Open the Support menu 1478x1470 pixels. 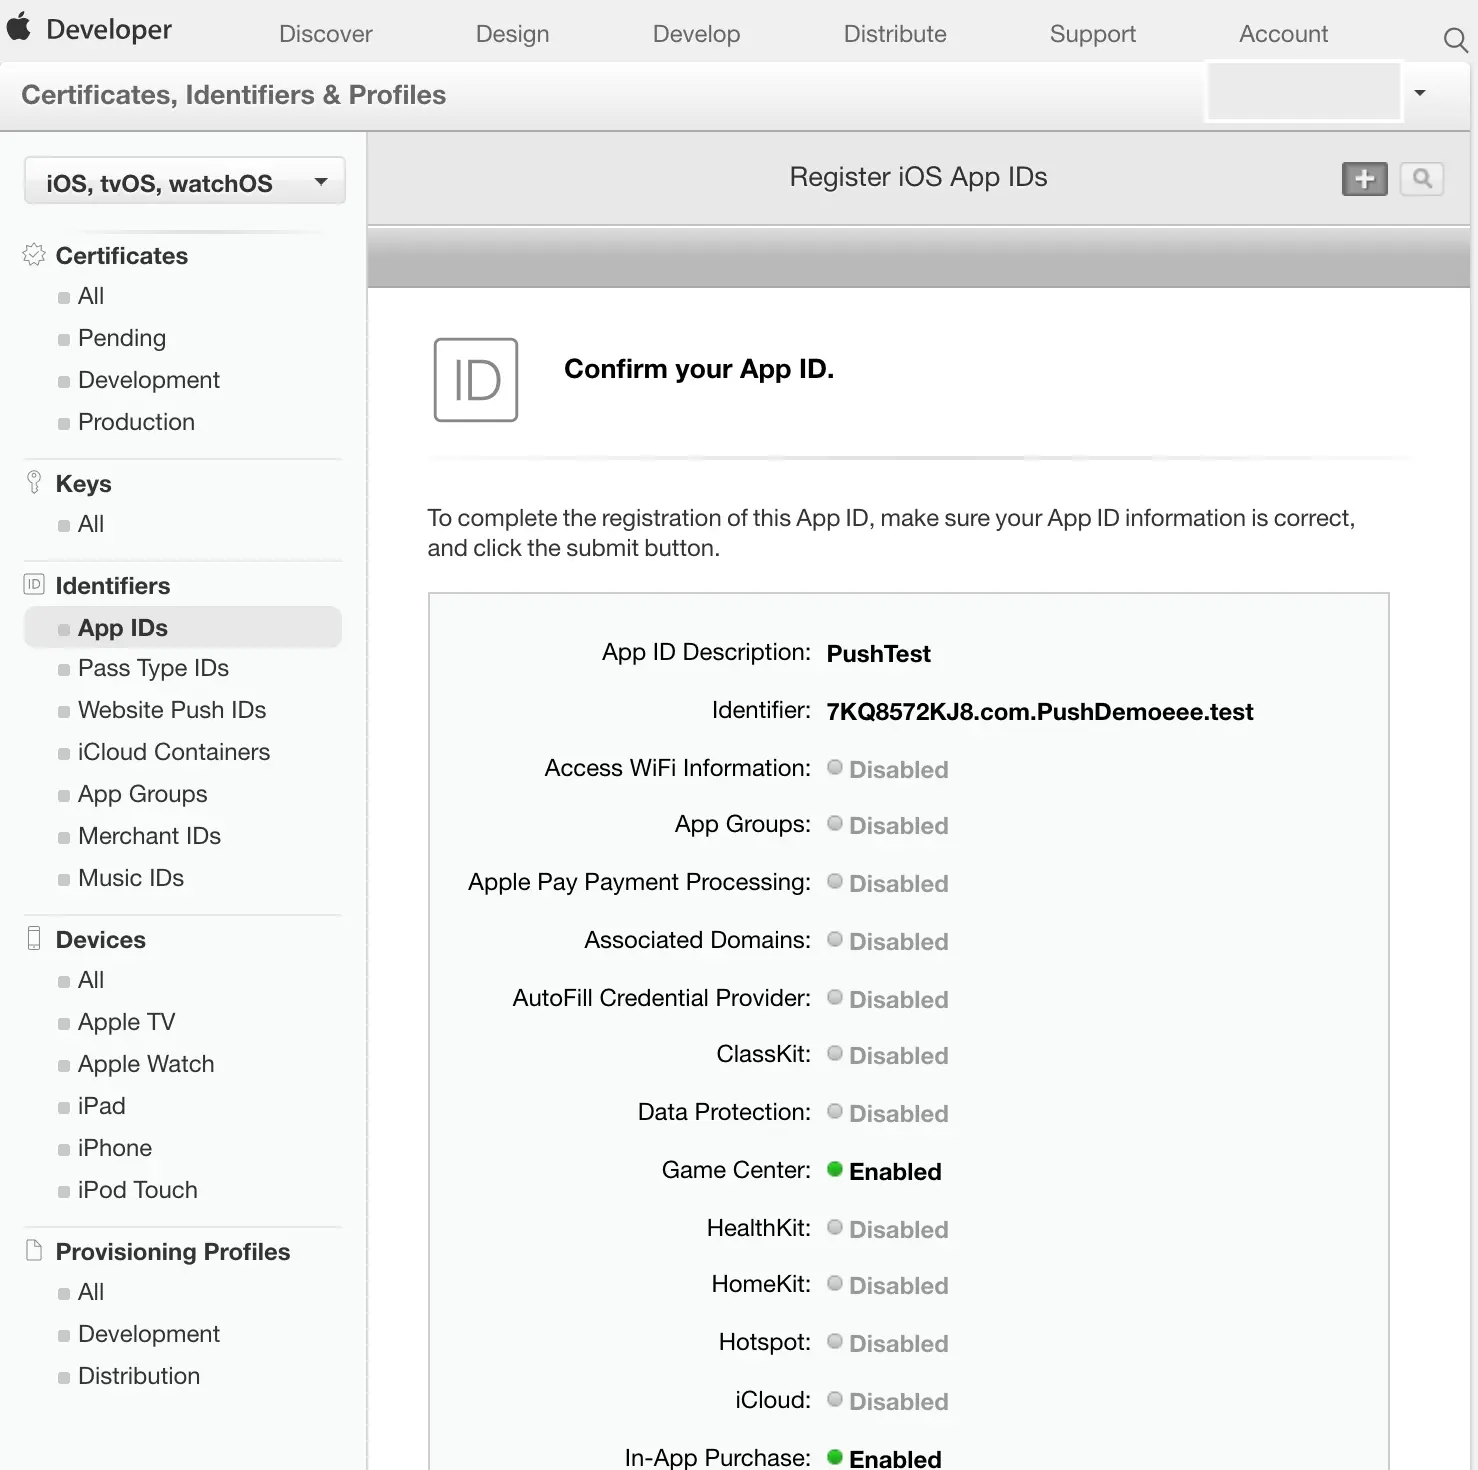(1093, 34)
